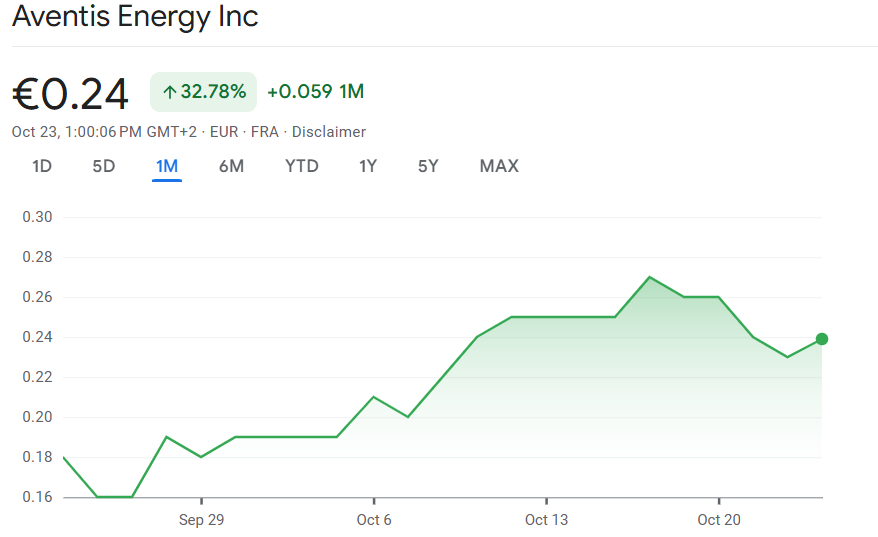Image resolution: width=878 pixels, height=537 pixels.
Task: Click the active 1M range tab
Action: 167,166
